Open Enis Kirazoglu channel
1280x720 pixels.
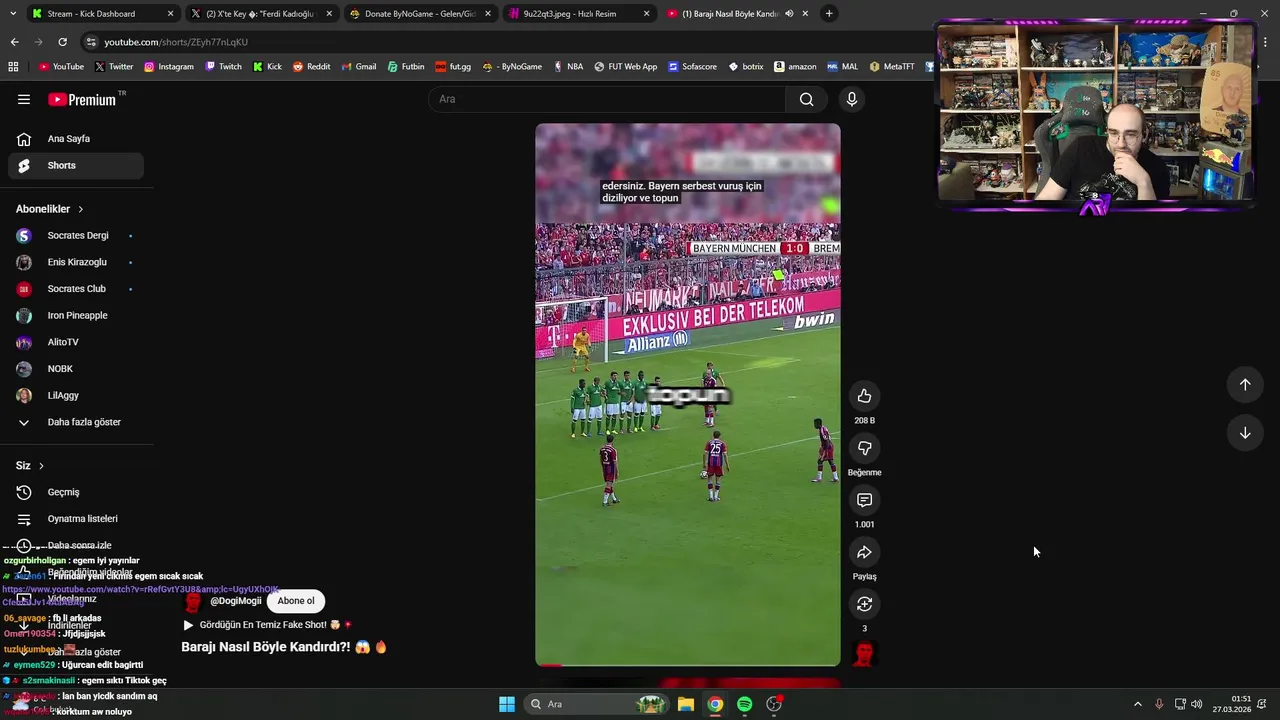coord(76,262)
